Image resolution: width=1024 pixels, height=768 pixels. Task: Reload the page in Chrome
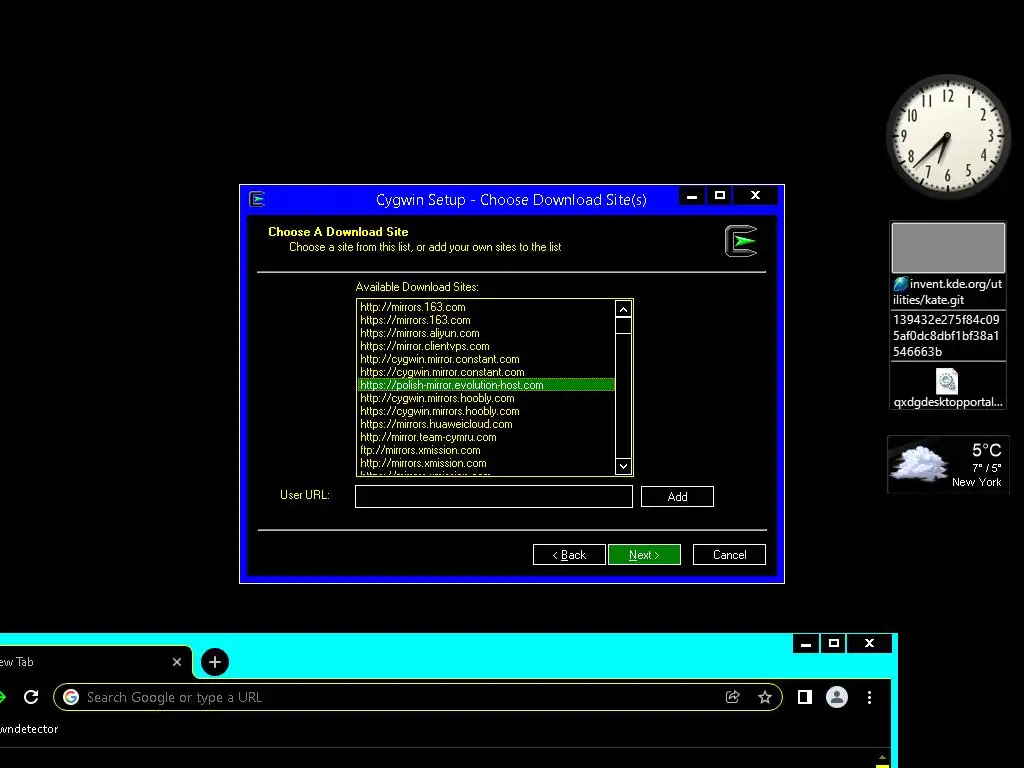point(31,697)
